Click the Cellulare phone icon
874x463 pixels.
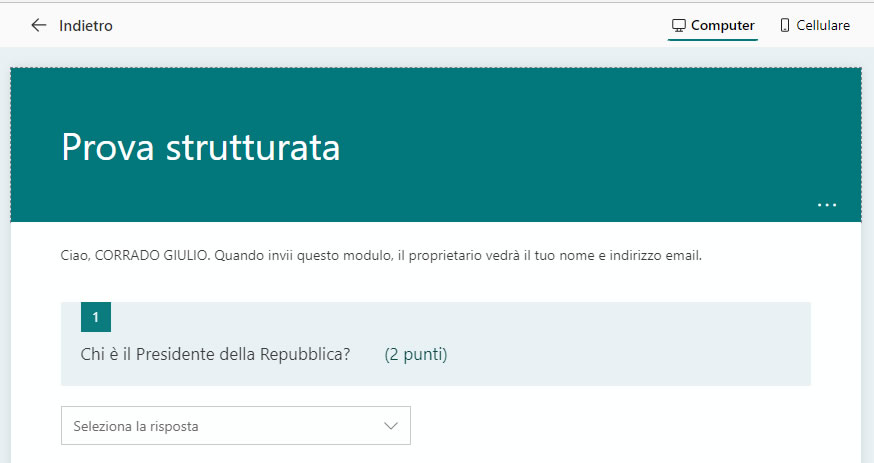coord(785,25)
